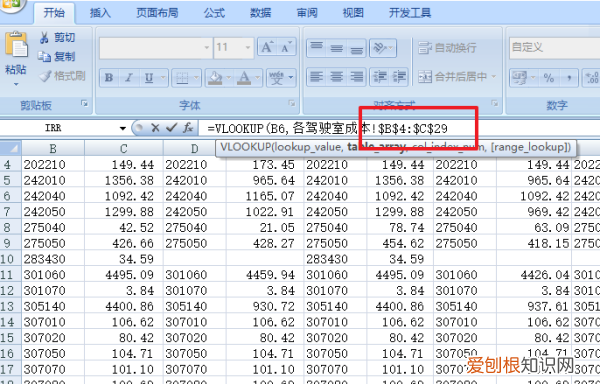Viewport: 600px width, 384px height.
Task: Click the Copy icon
Action: [x=44, y=57]
